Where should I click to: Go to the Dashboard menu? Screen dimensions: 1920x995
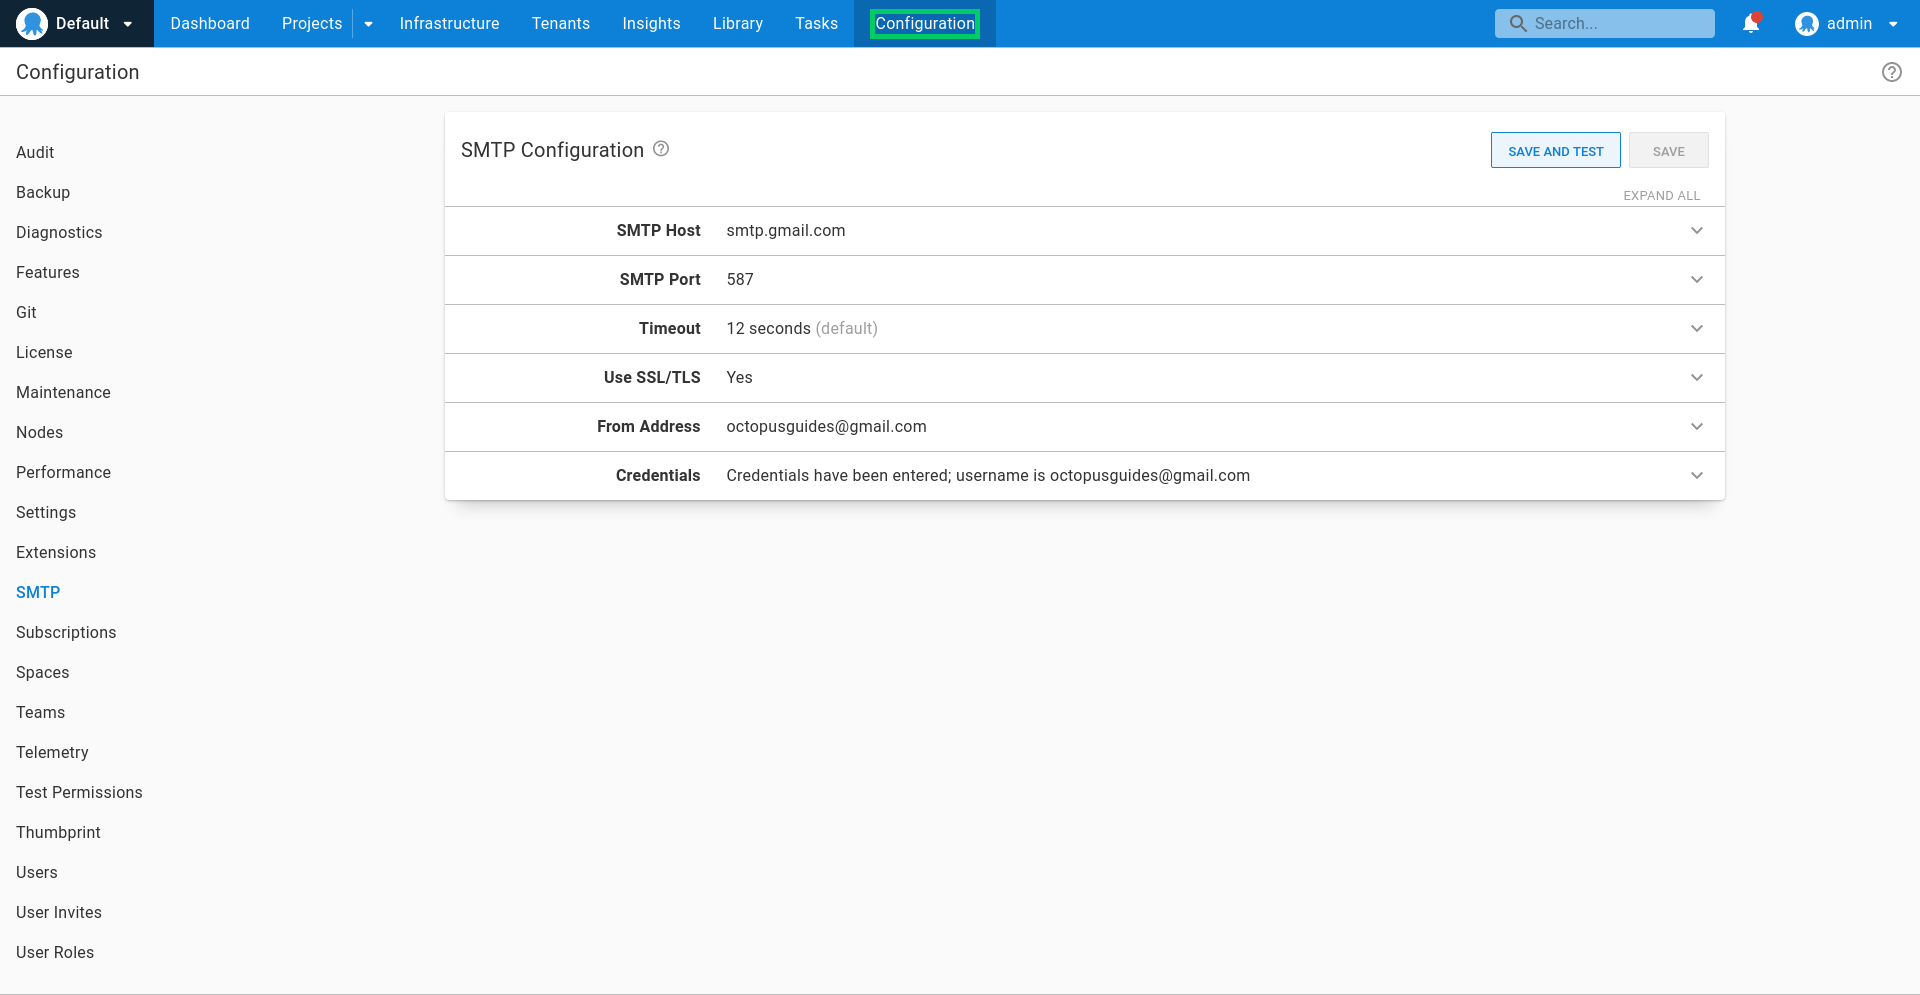tap(210, 23)
